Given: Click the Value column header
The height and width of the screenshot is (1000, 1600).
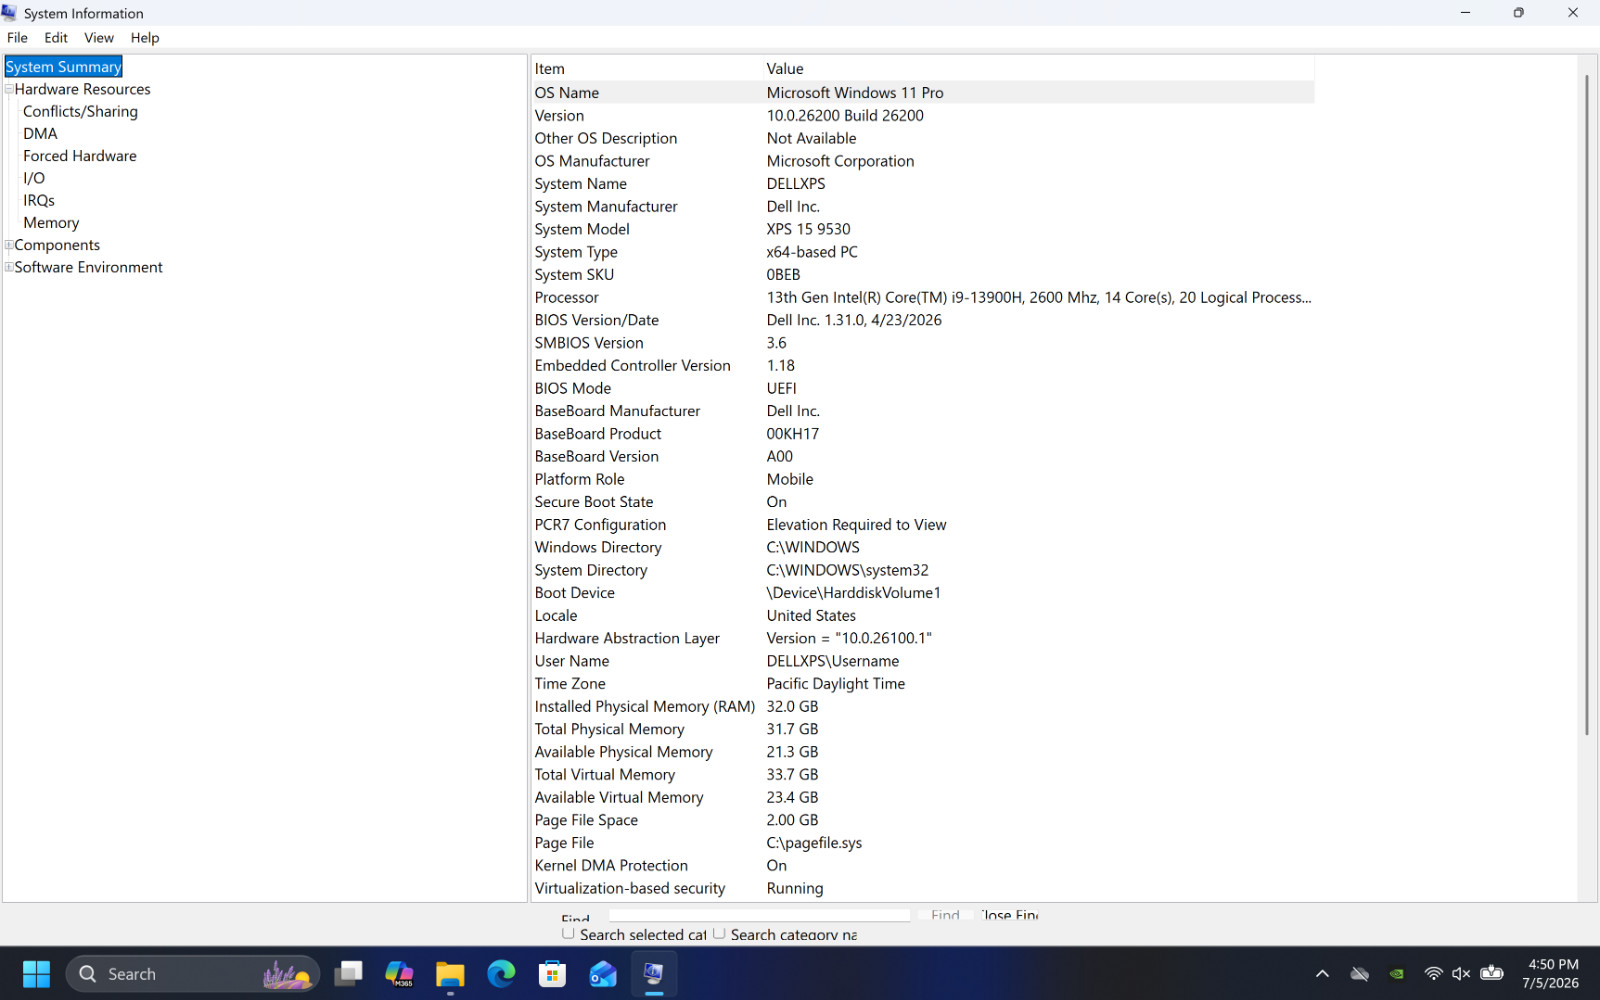Looking at the screenshot, I should pyautogui.click(x=1038, y=69).
